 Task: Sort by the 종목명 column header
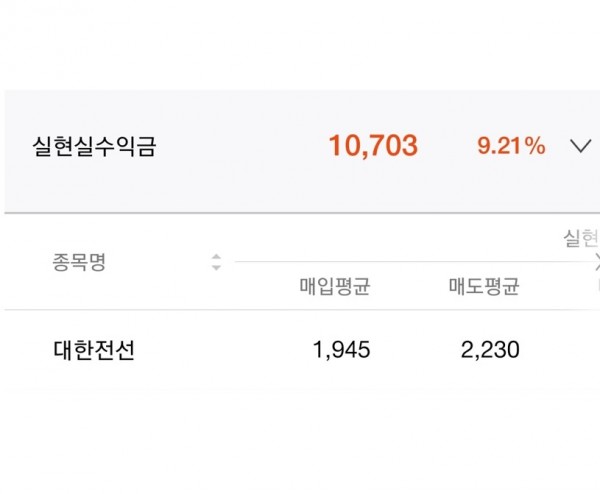79,263
